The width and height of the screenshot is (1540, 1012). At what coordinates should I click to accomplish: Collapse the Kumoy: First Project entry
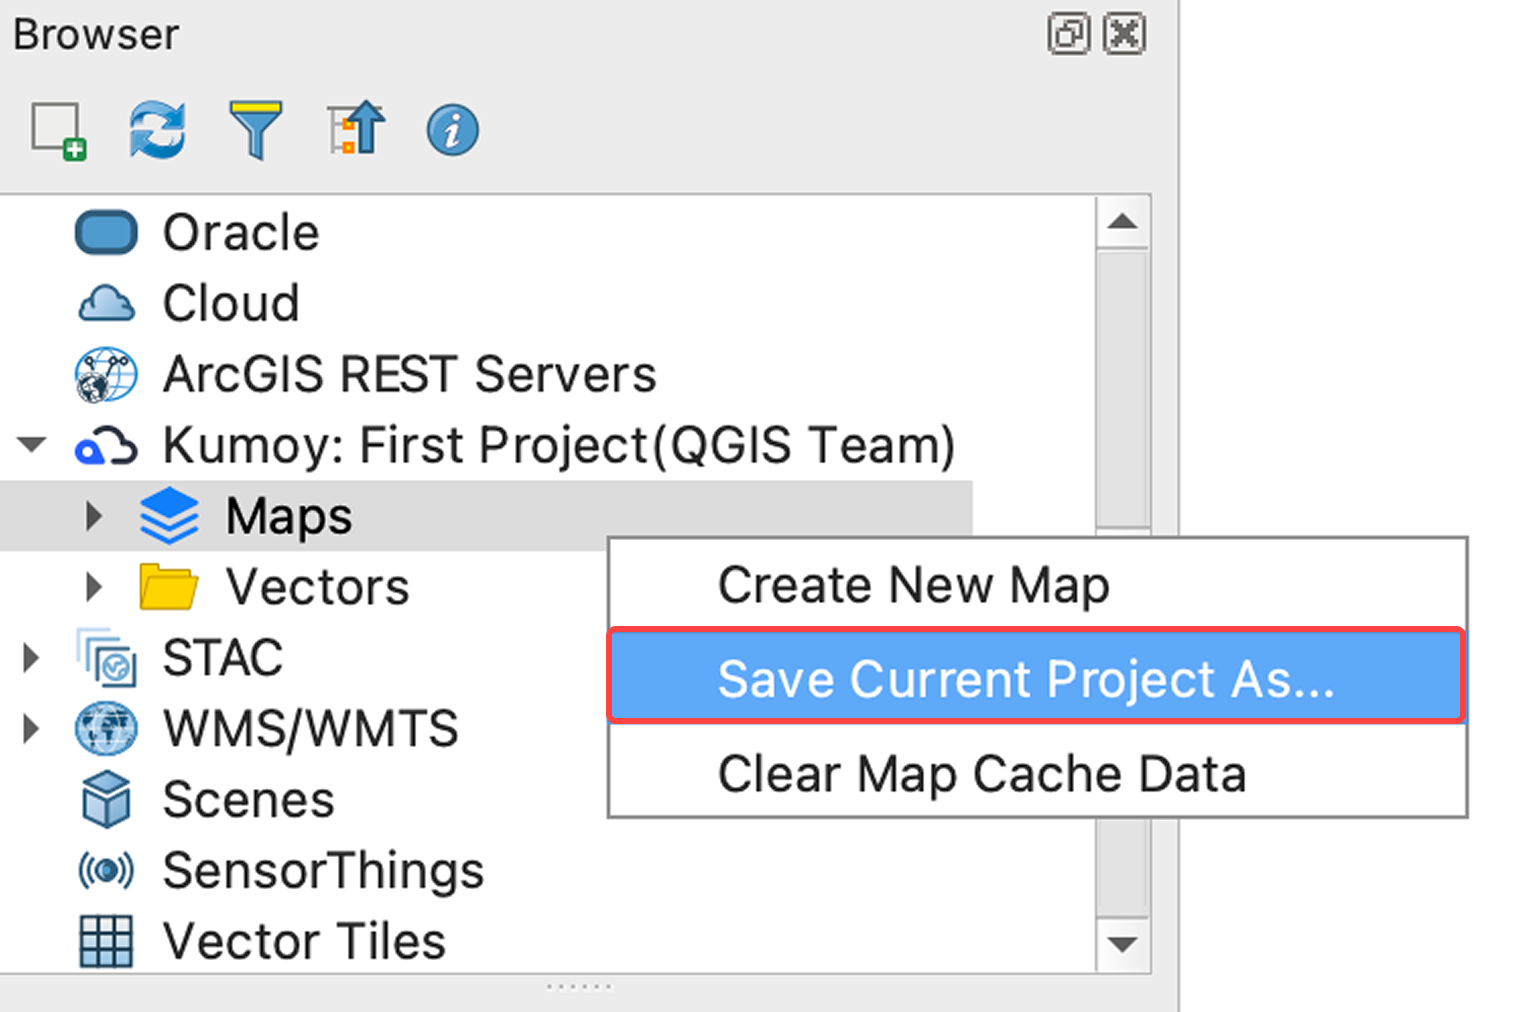click(x=31, y=444)
